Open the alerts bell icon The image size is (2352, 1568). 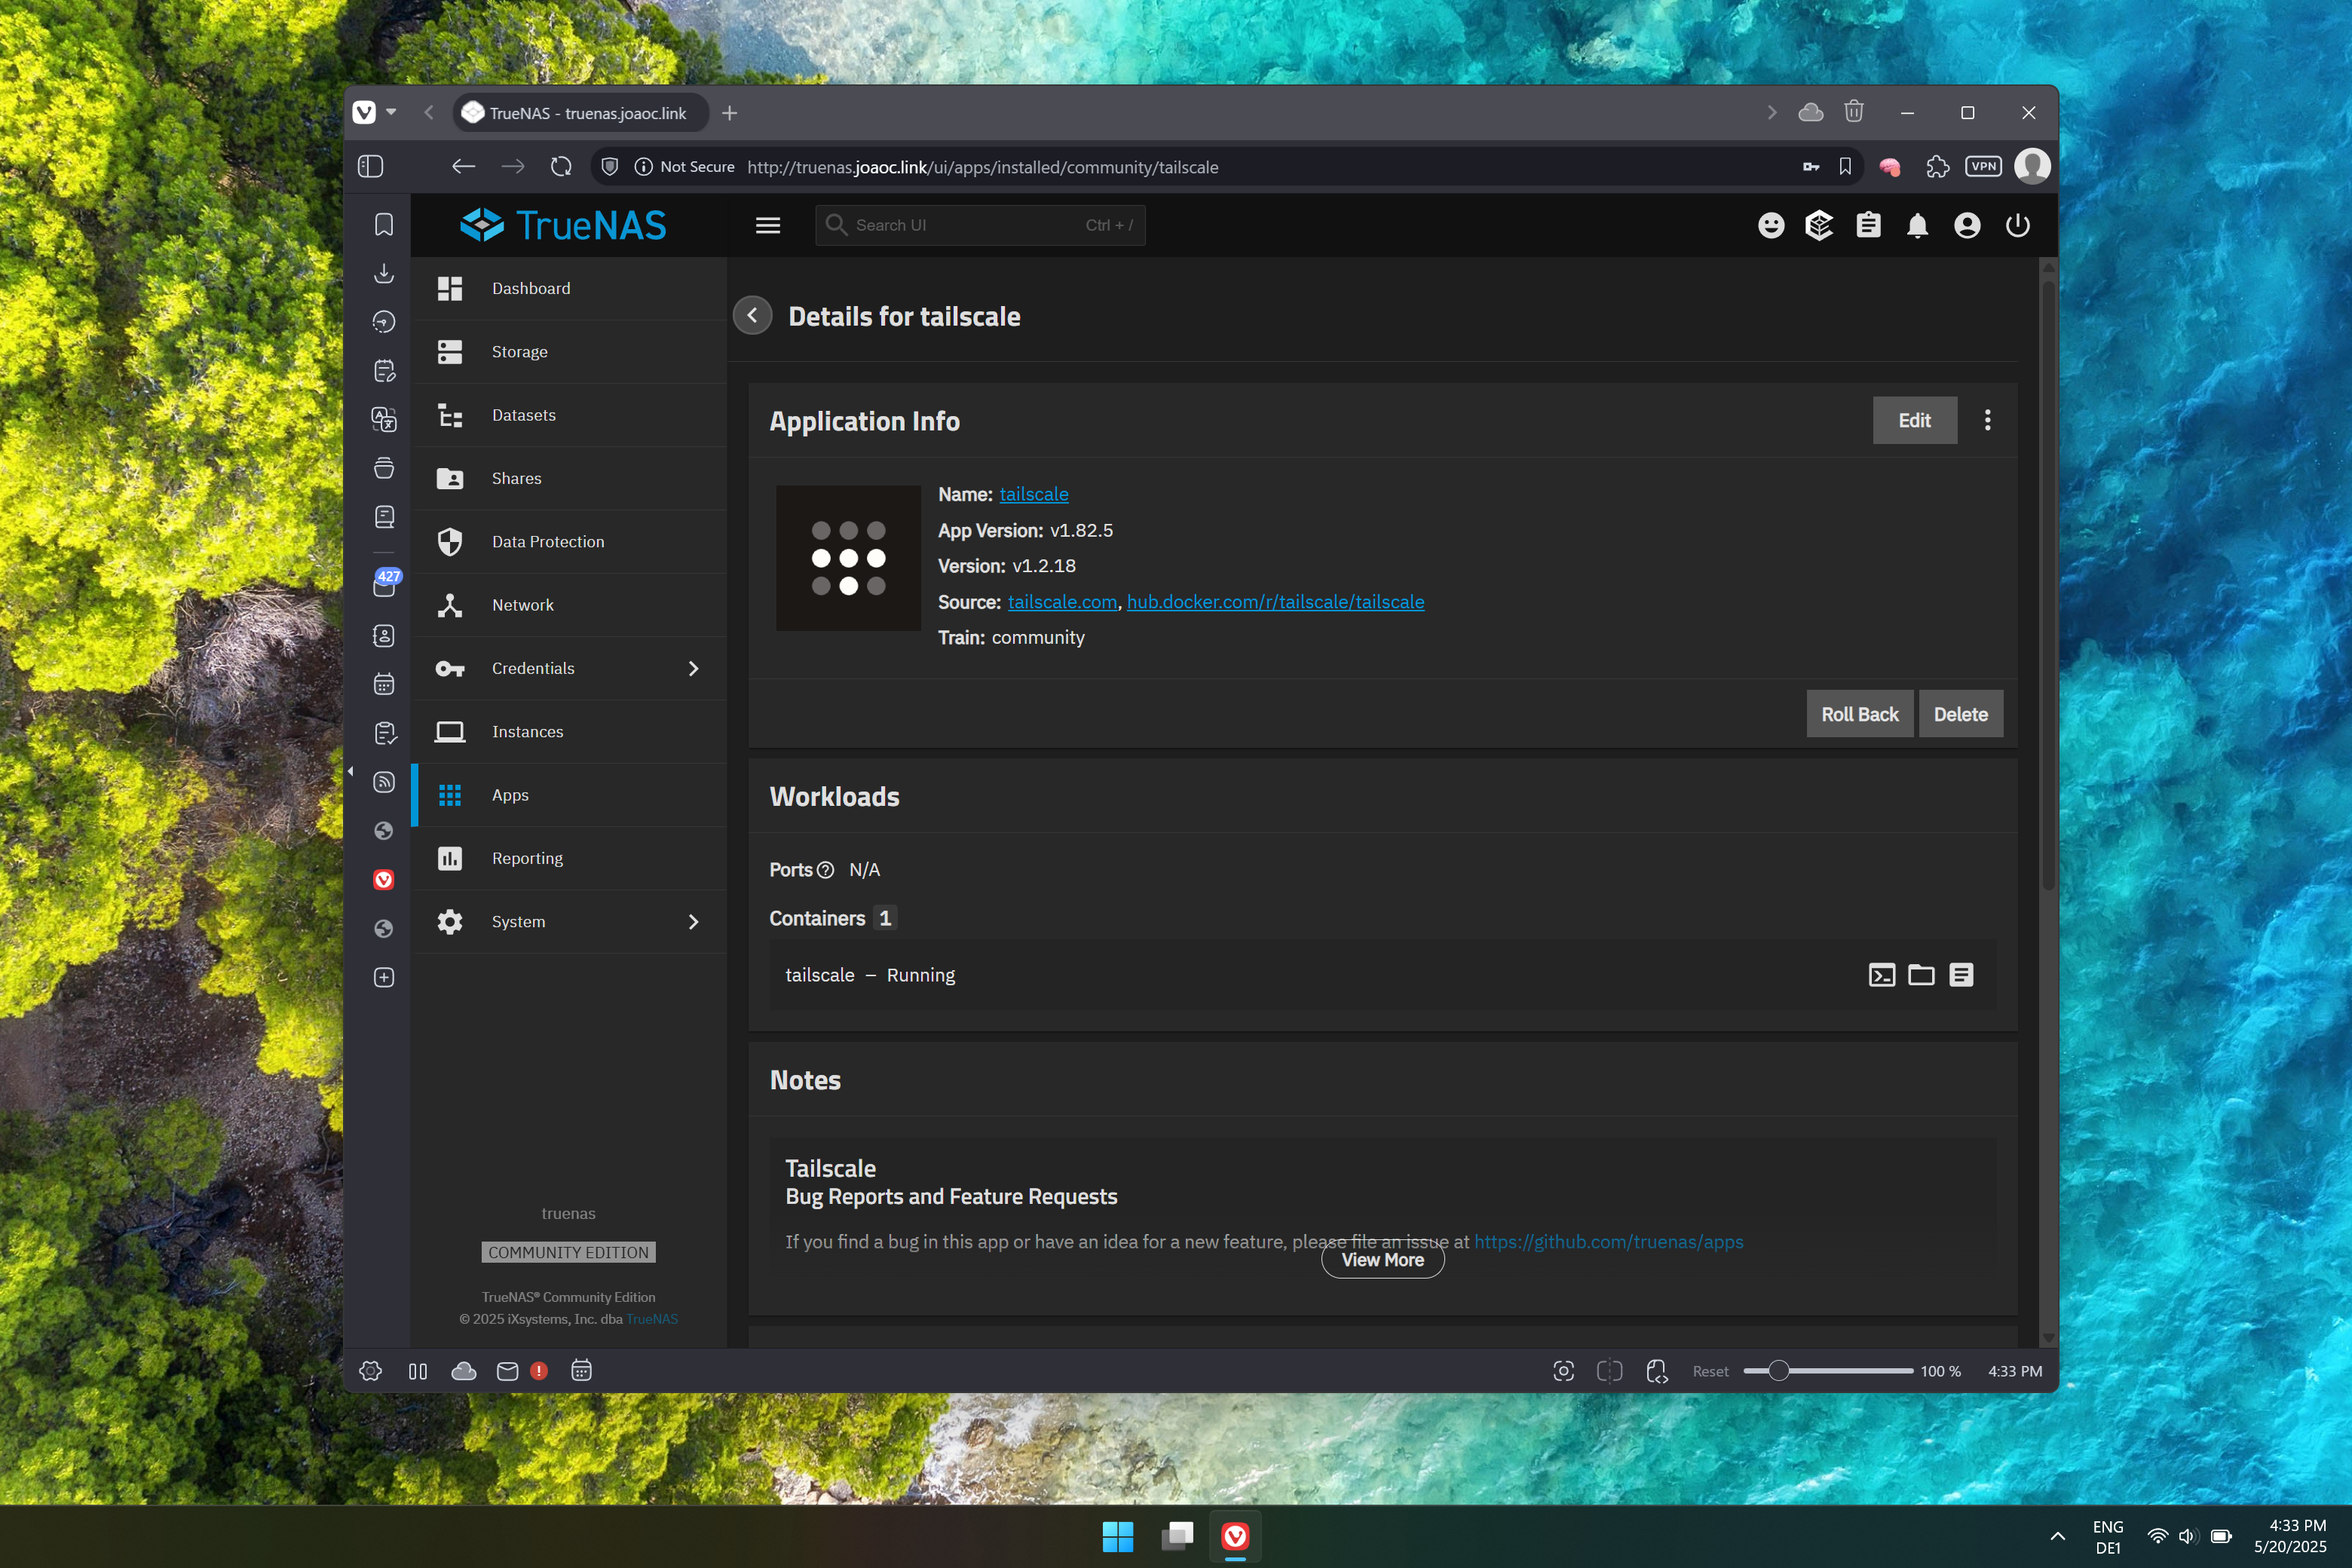click(1917, 226)
